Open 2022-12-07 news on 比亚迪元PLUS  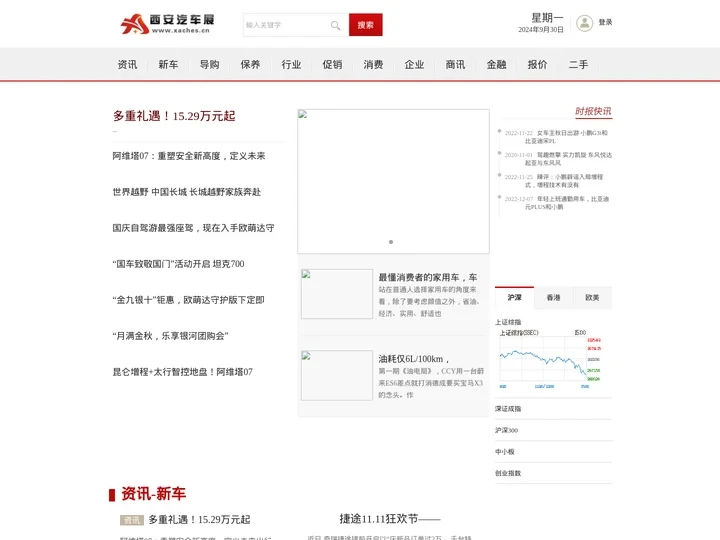(557, 203)
